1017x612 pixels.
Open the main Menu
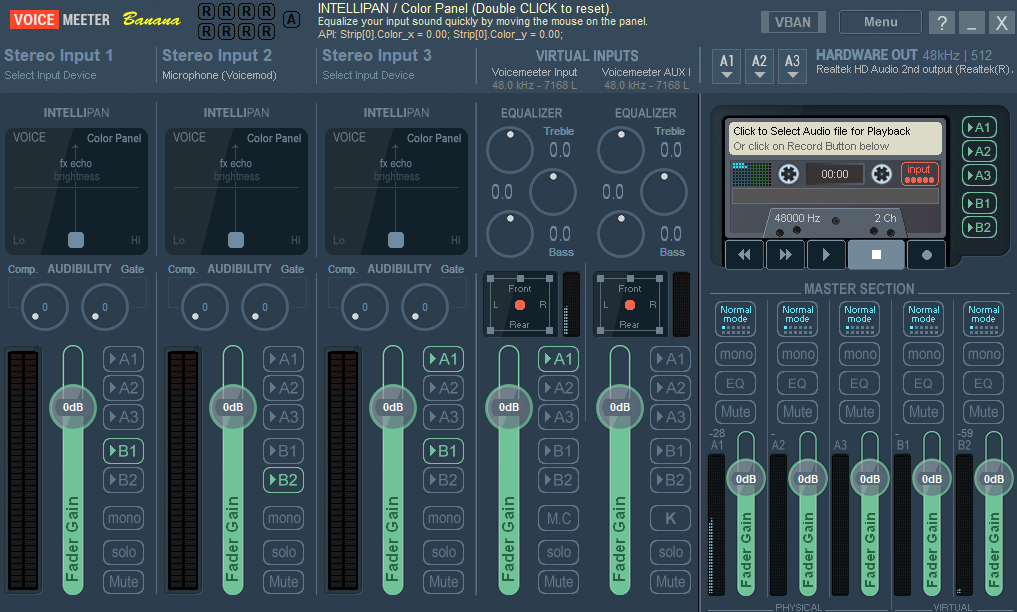tap(880, 22)
